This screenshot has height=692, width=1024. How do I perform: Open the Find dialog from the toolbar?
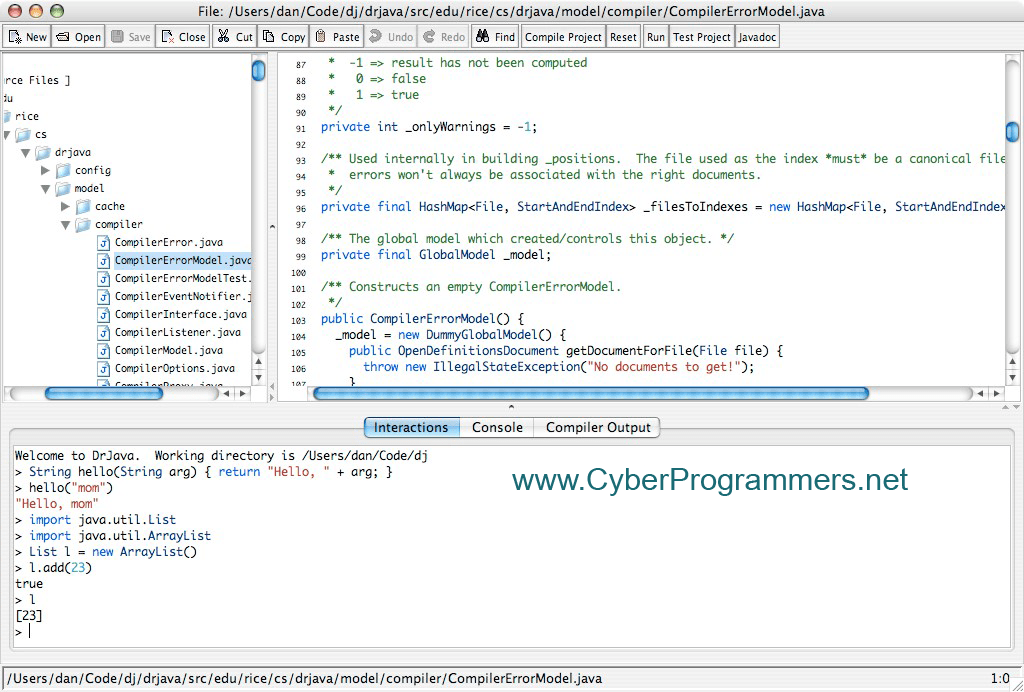[493, 35]
